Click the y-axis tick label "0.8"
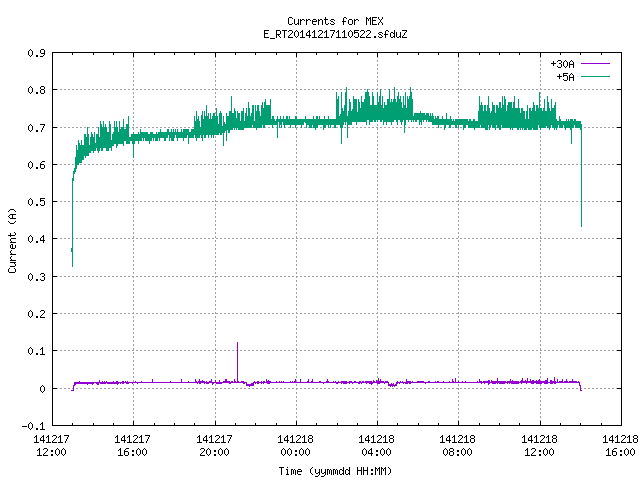 point(36,90)
